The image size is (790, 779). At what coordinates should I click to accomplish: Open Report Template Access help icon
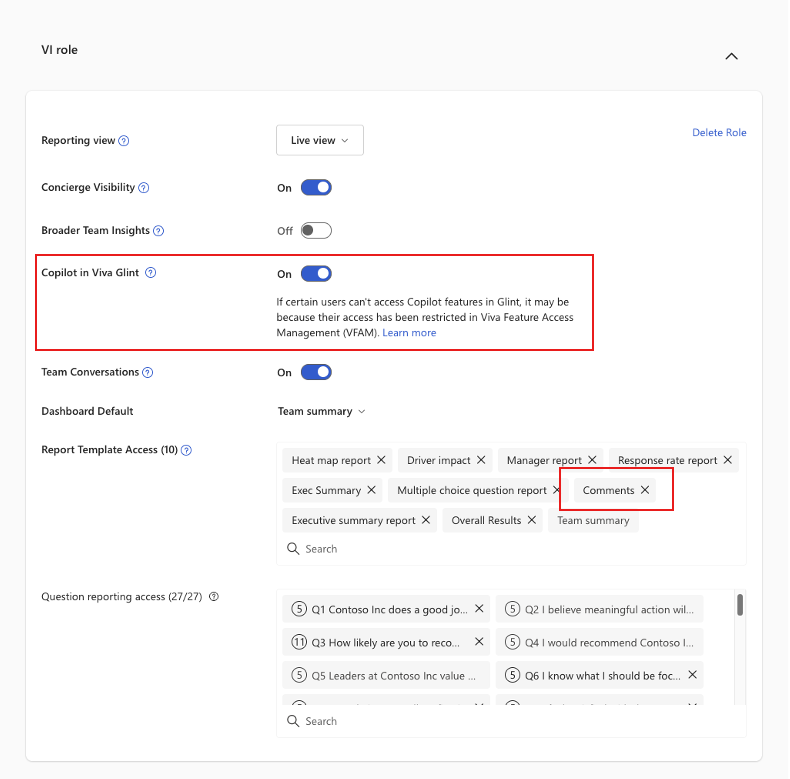pos(186,450)
